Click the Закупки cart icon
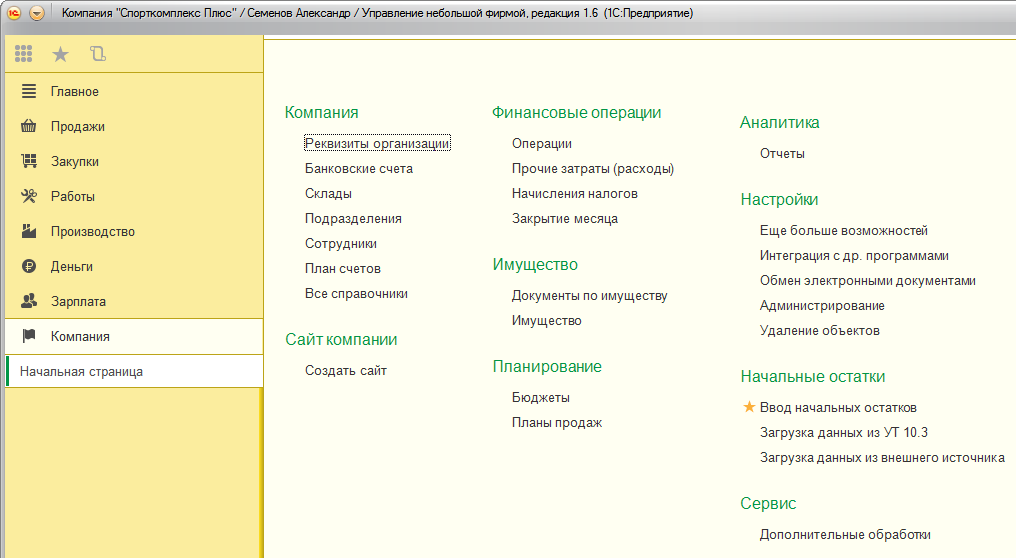1016x558 pixels. pos(29,161)
